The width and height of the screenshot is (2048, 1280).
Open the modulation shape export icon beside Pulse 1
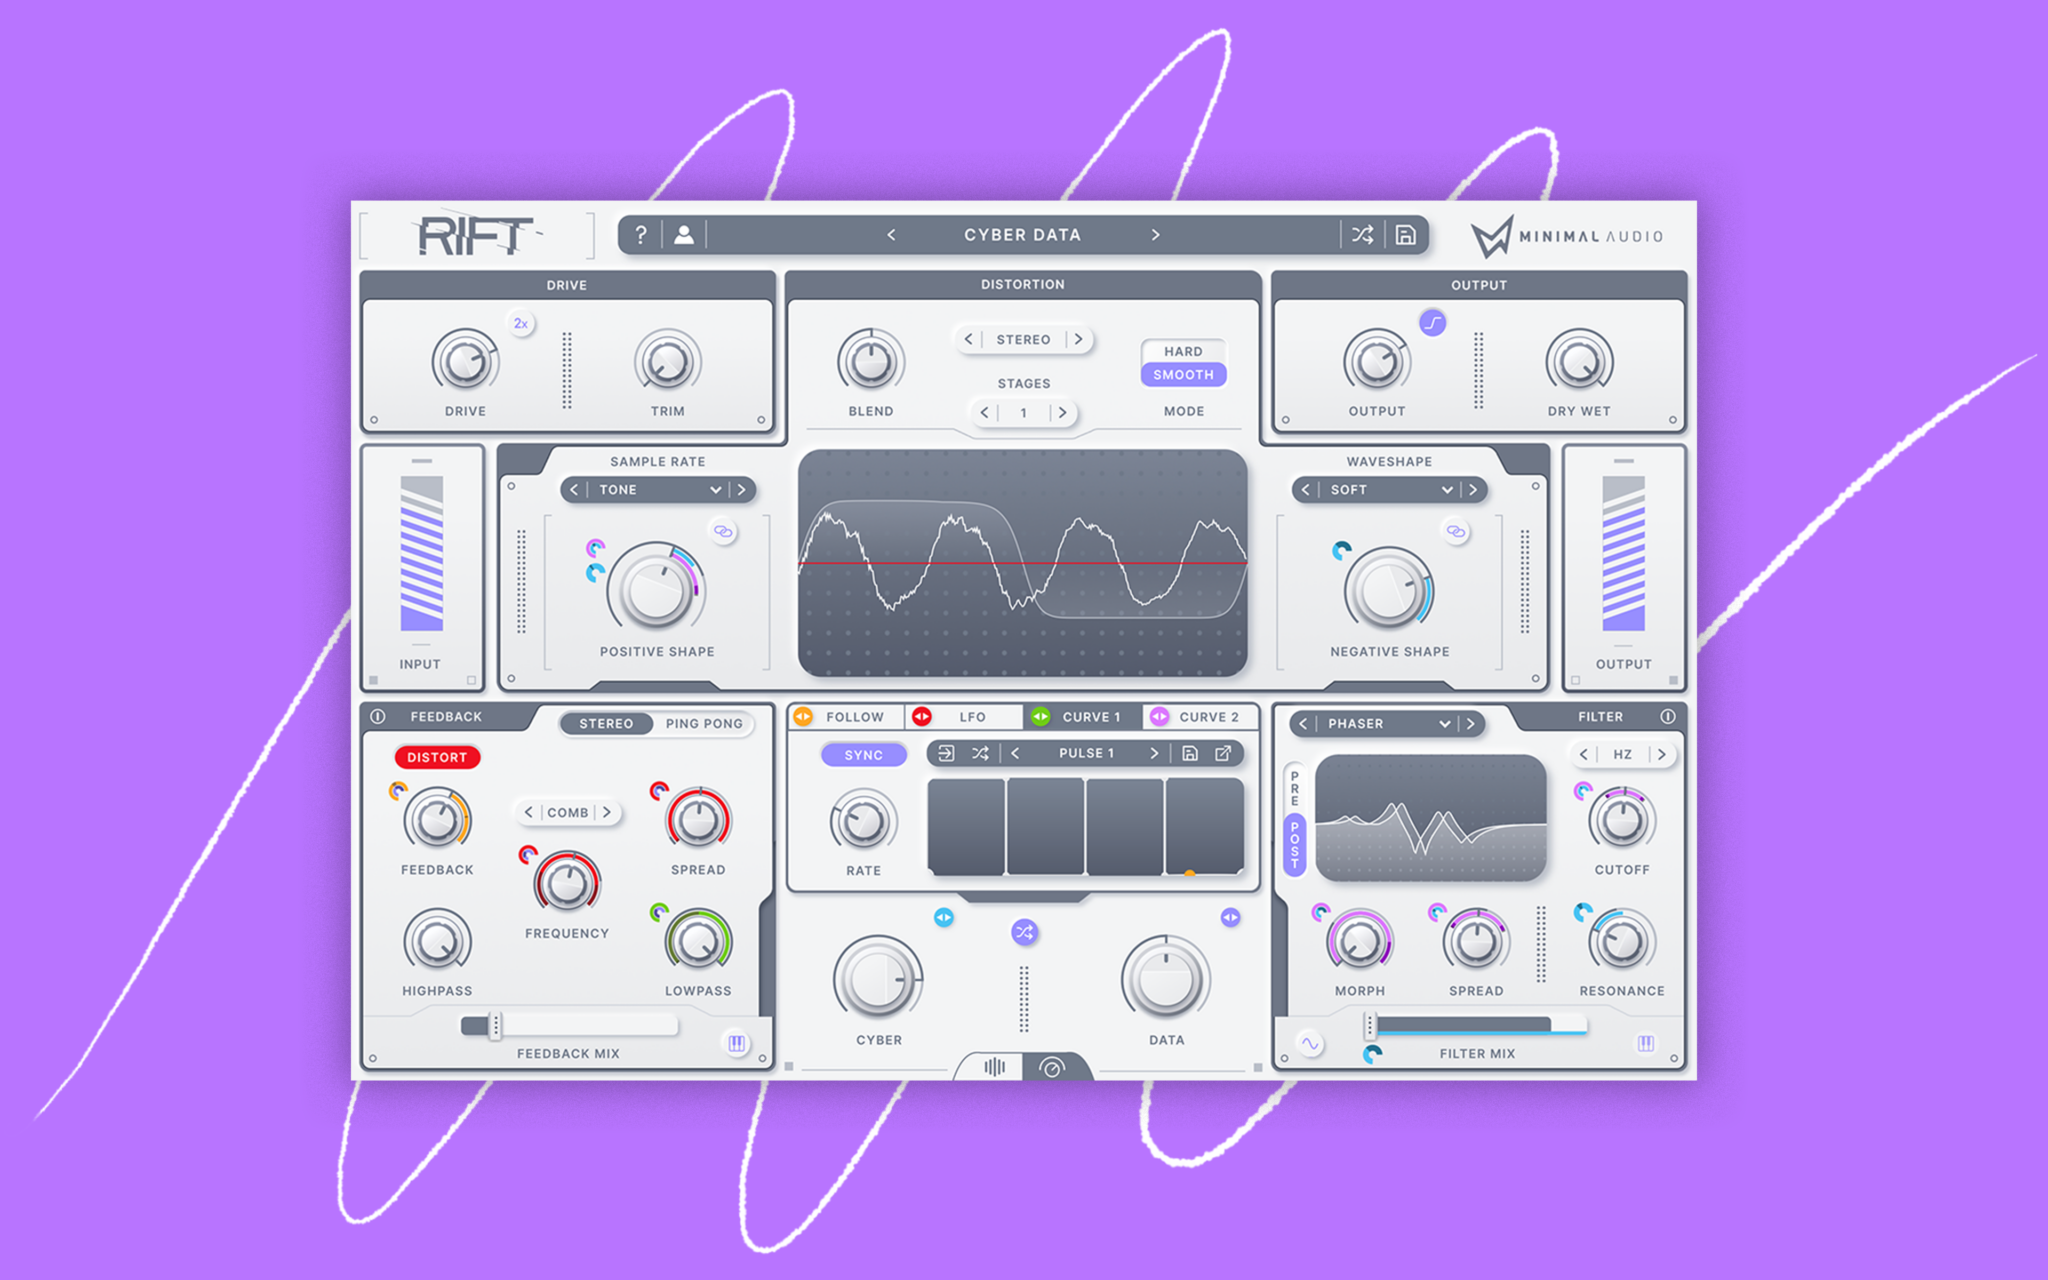[1222, 753]
